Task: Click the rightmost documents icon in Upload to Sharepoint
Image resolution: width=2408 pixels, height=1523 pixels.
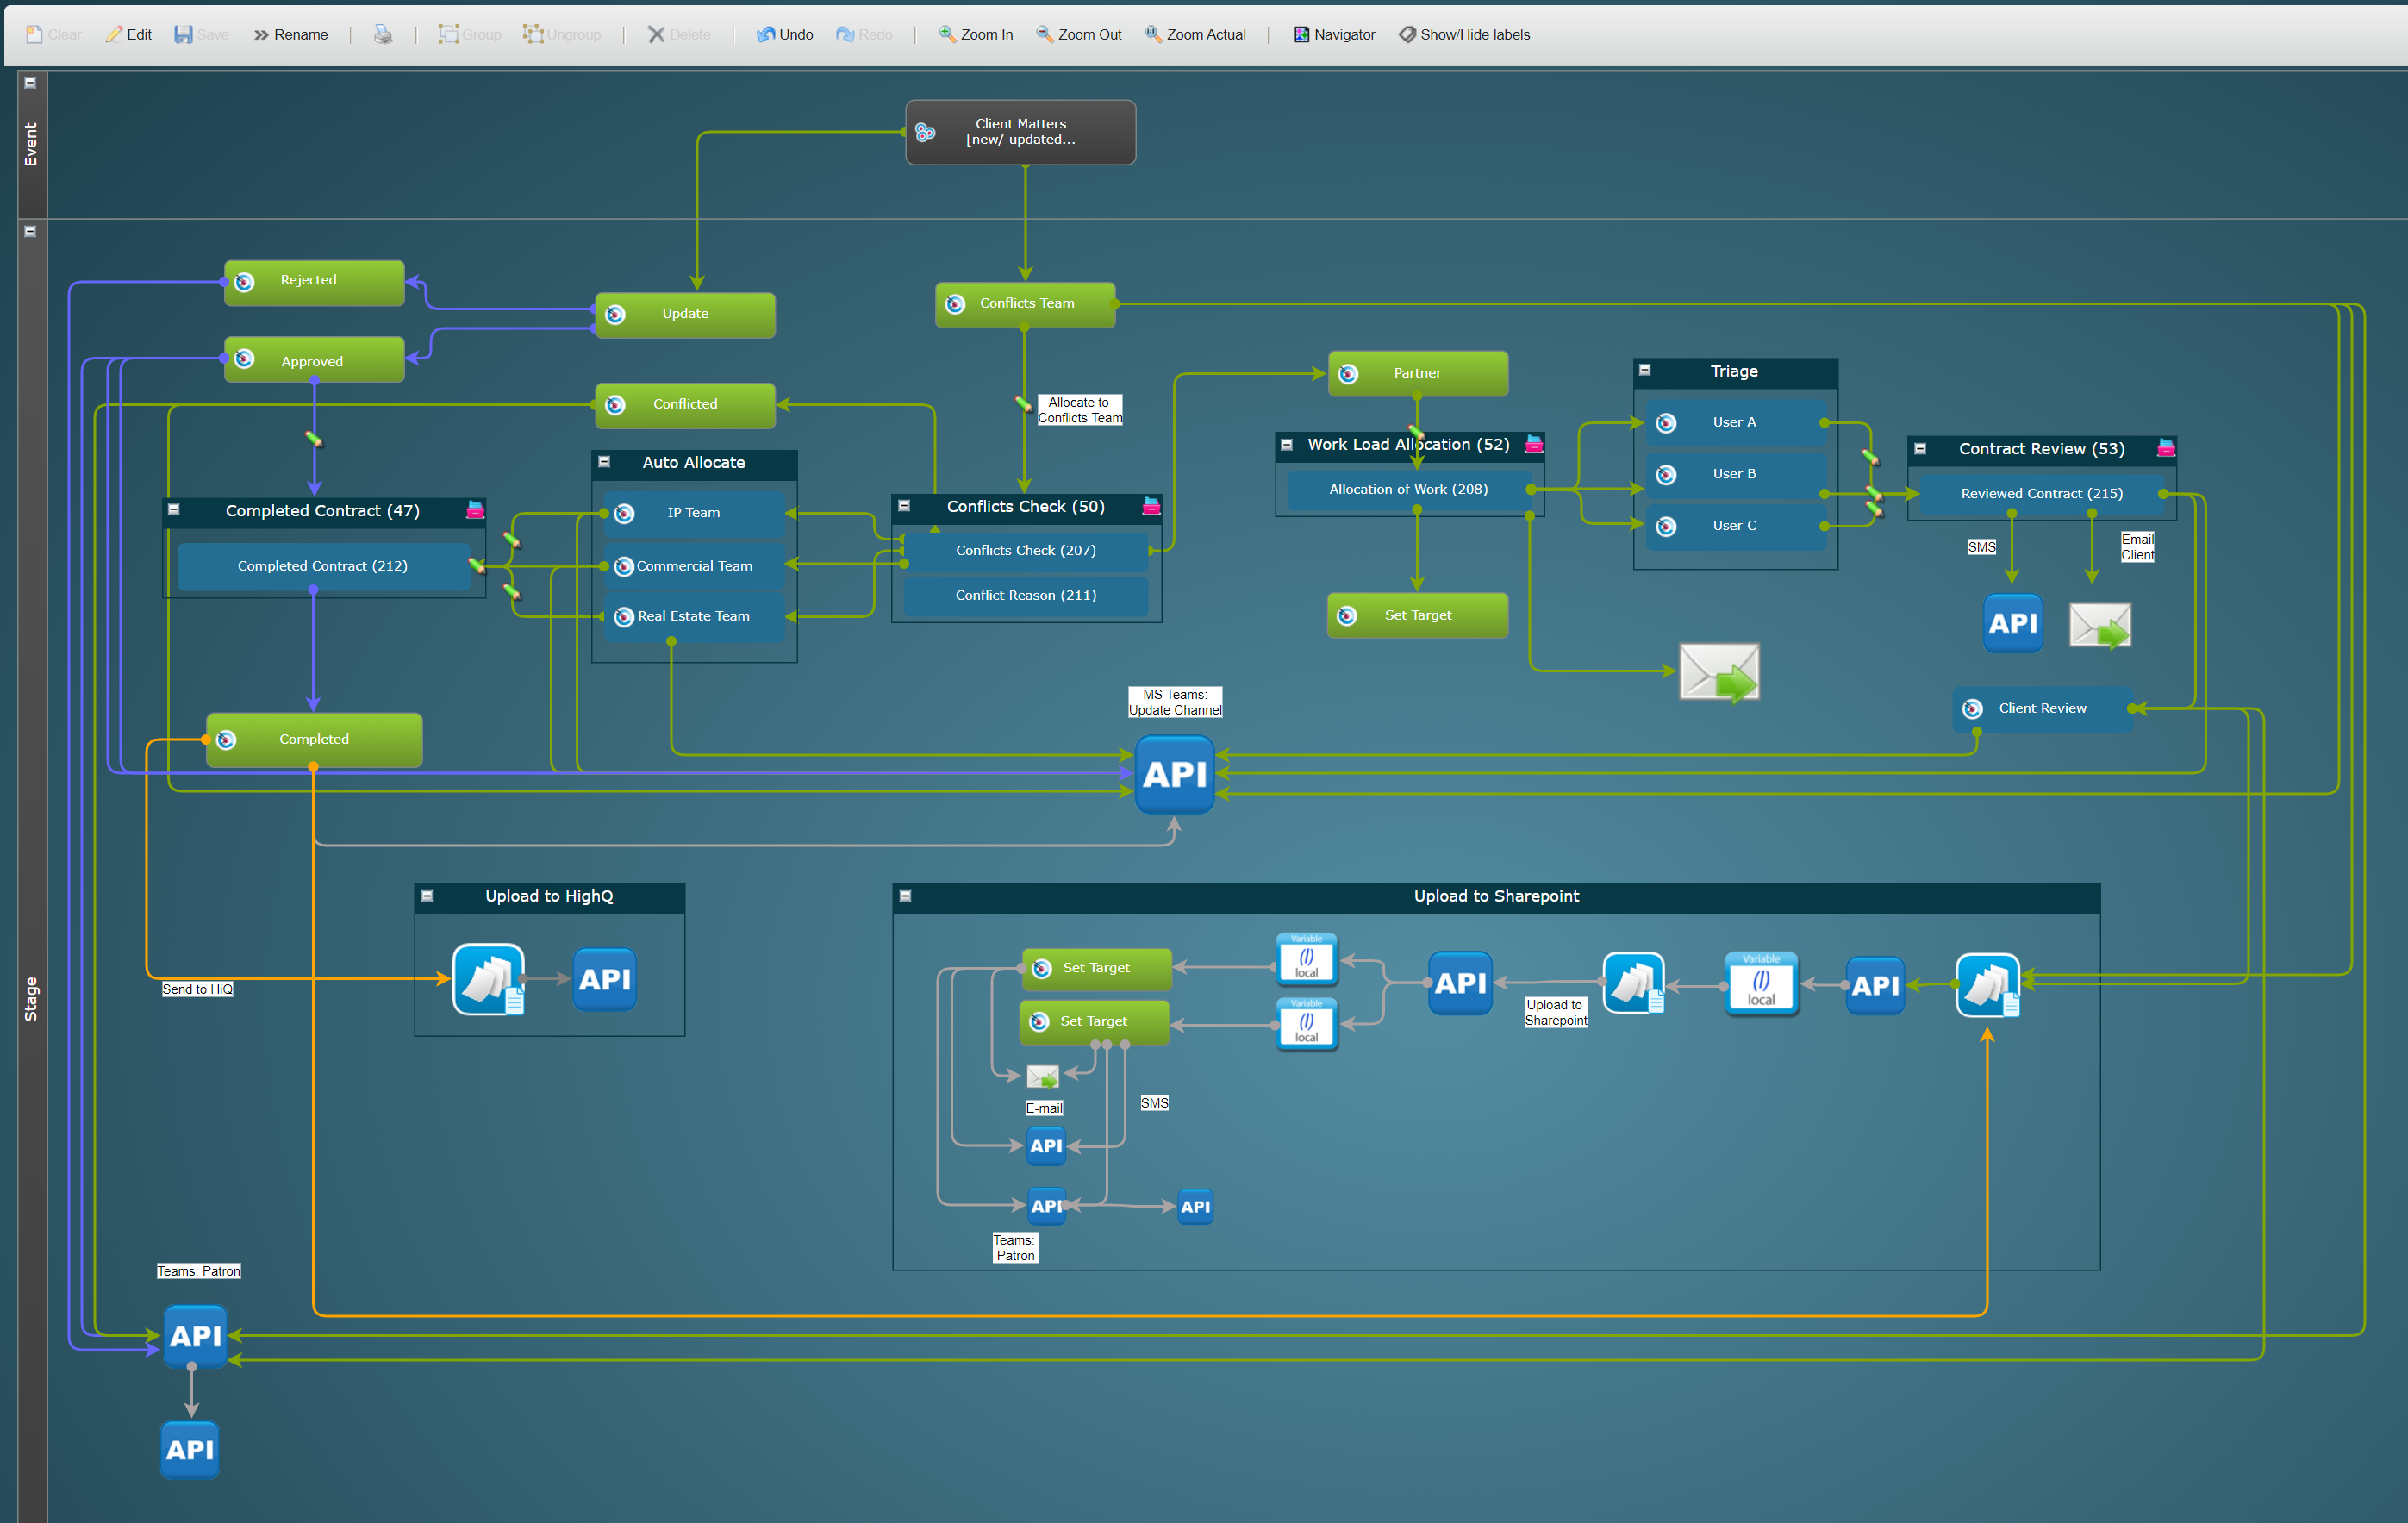Action: [1988, 985]
